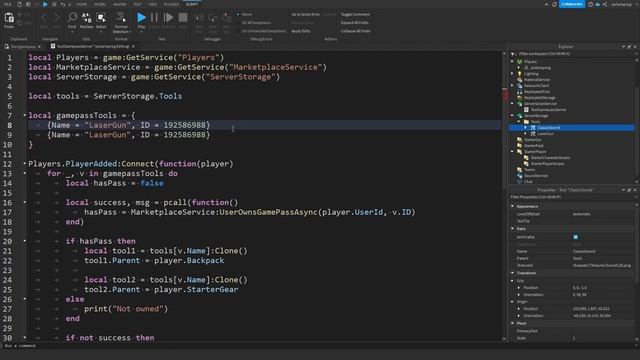Select the ReplicatedStorage icon in Explorer
640x360 pixels.
pos(520,98)
